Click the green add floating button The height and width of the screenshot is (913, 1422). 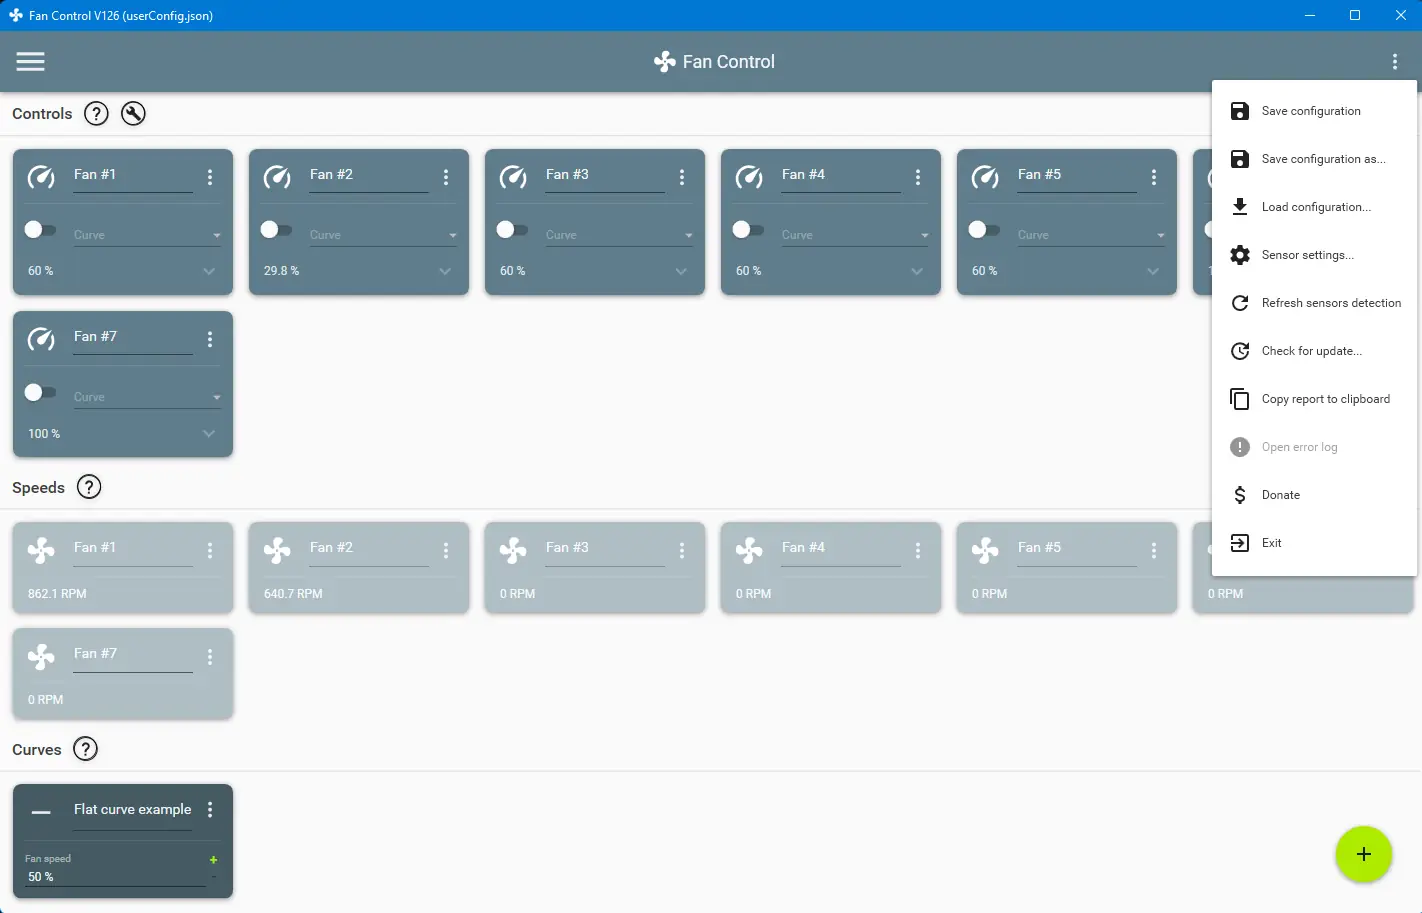pyautogui.click(x=1363, y=854)
